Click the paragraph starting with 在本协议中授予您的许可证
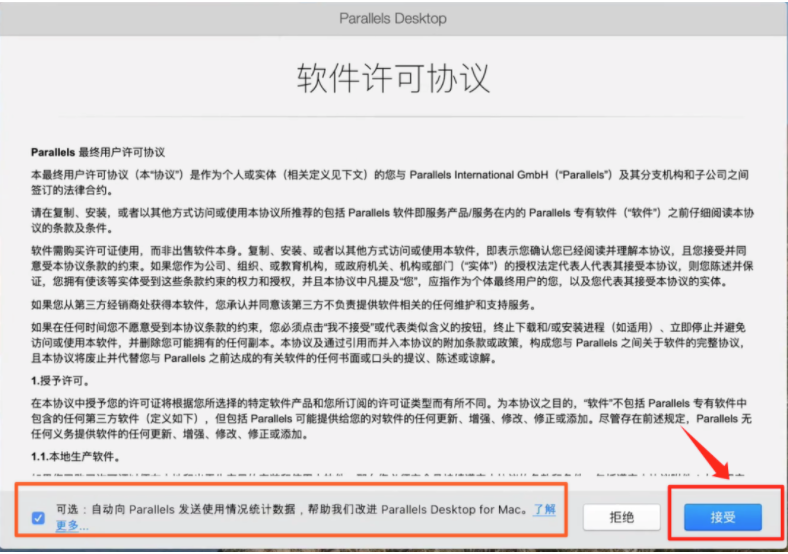Screen dimensions: 788x554 391,419
